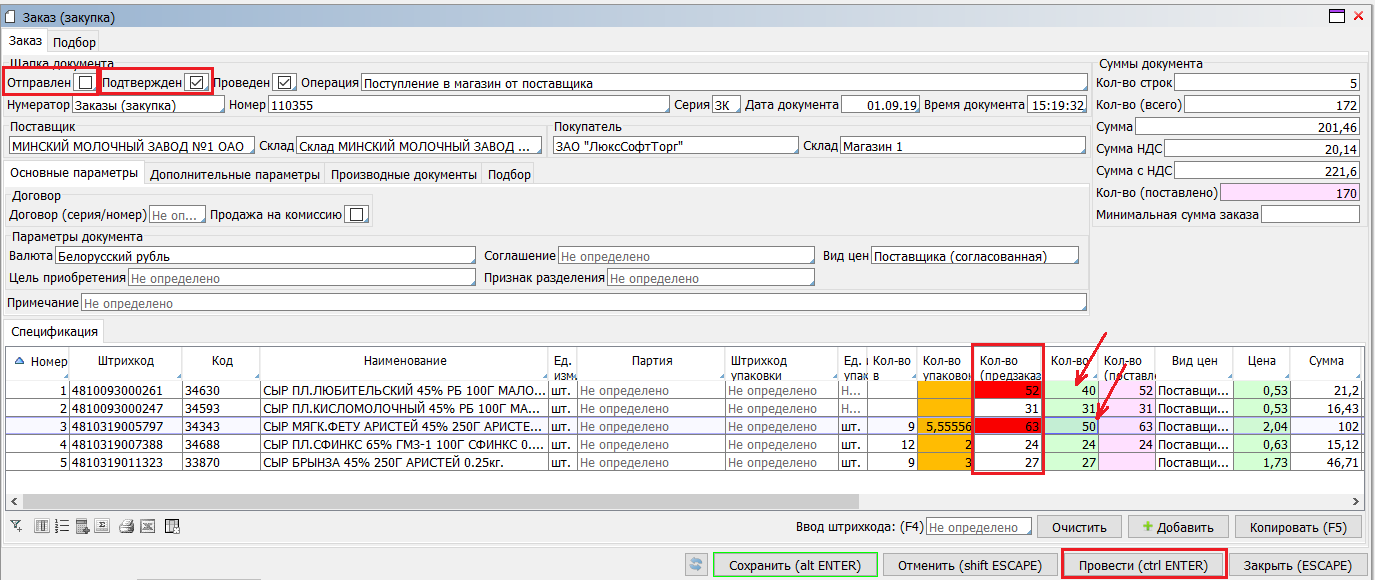Click the add filter funnel icon
The width and height of the screenshot is (1375, 580).
click(16, 527)
